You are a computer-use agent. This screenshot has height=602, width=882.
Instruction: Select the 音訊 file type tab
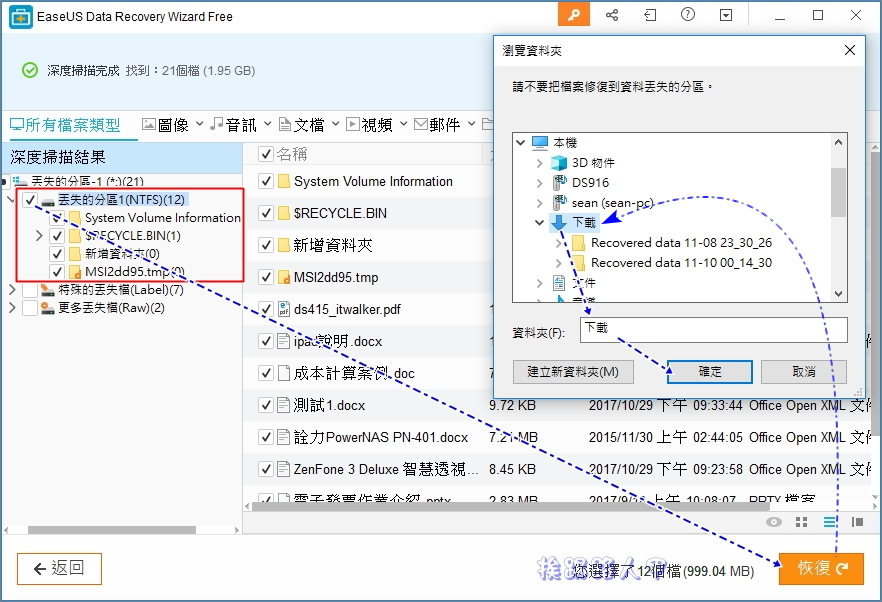[233, 124]
